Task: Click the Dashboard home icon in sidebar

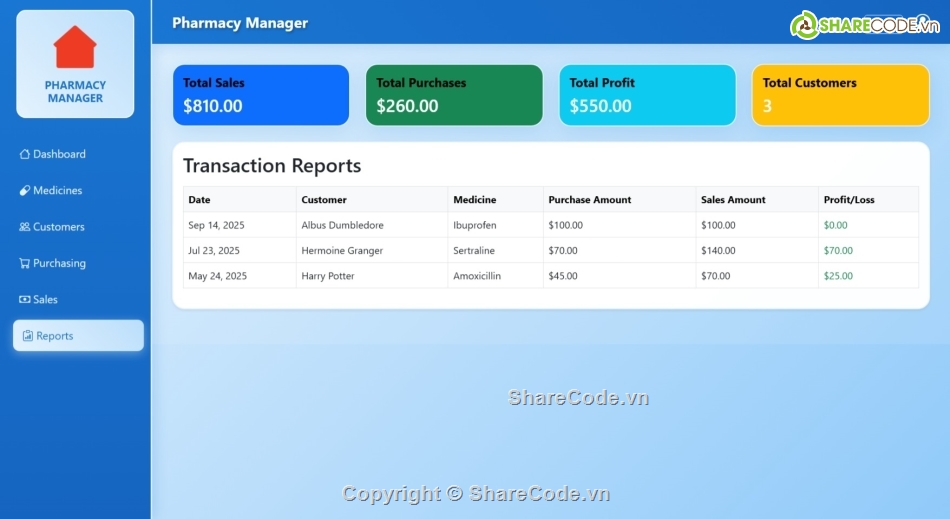Action: 25,154
